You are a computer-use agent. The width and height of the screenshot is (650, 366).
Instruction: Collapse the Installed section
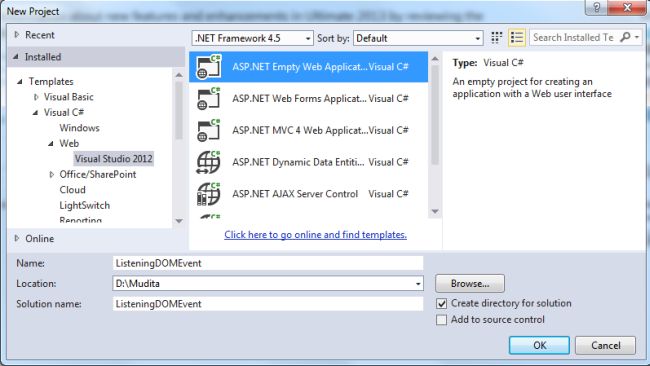pos(16,57)
